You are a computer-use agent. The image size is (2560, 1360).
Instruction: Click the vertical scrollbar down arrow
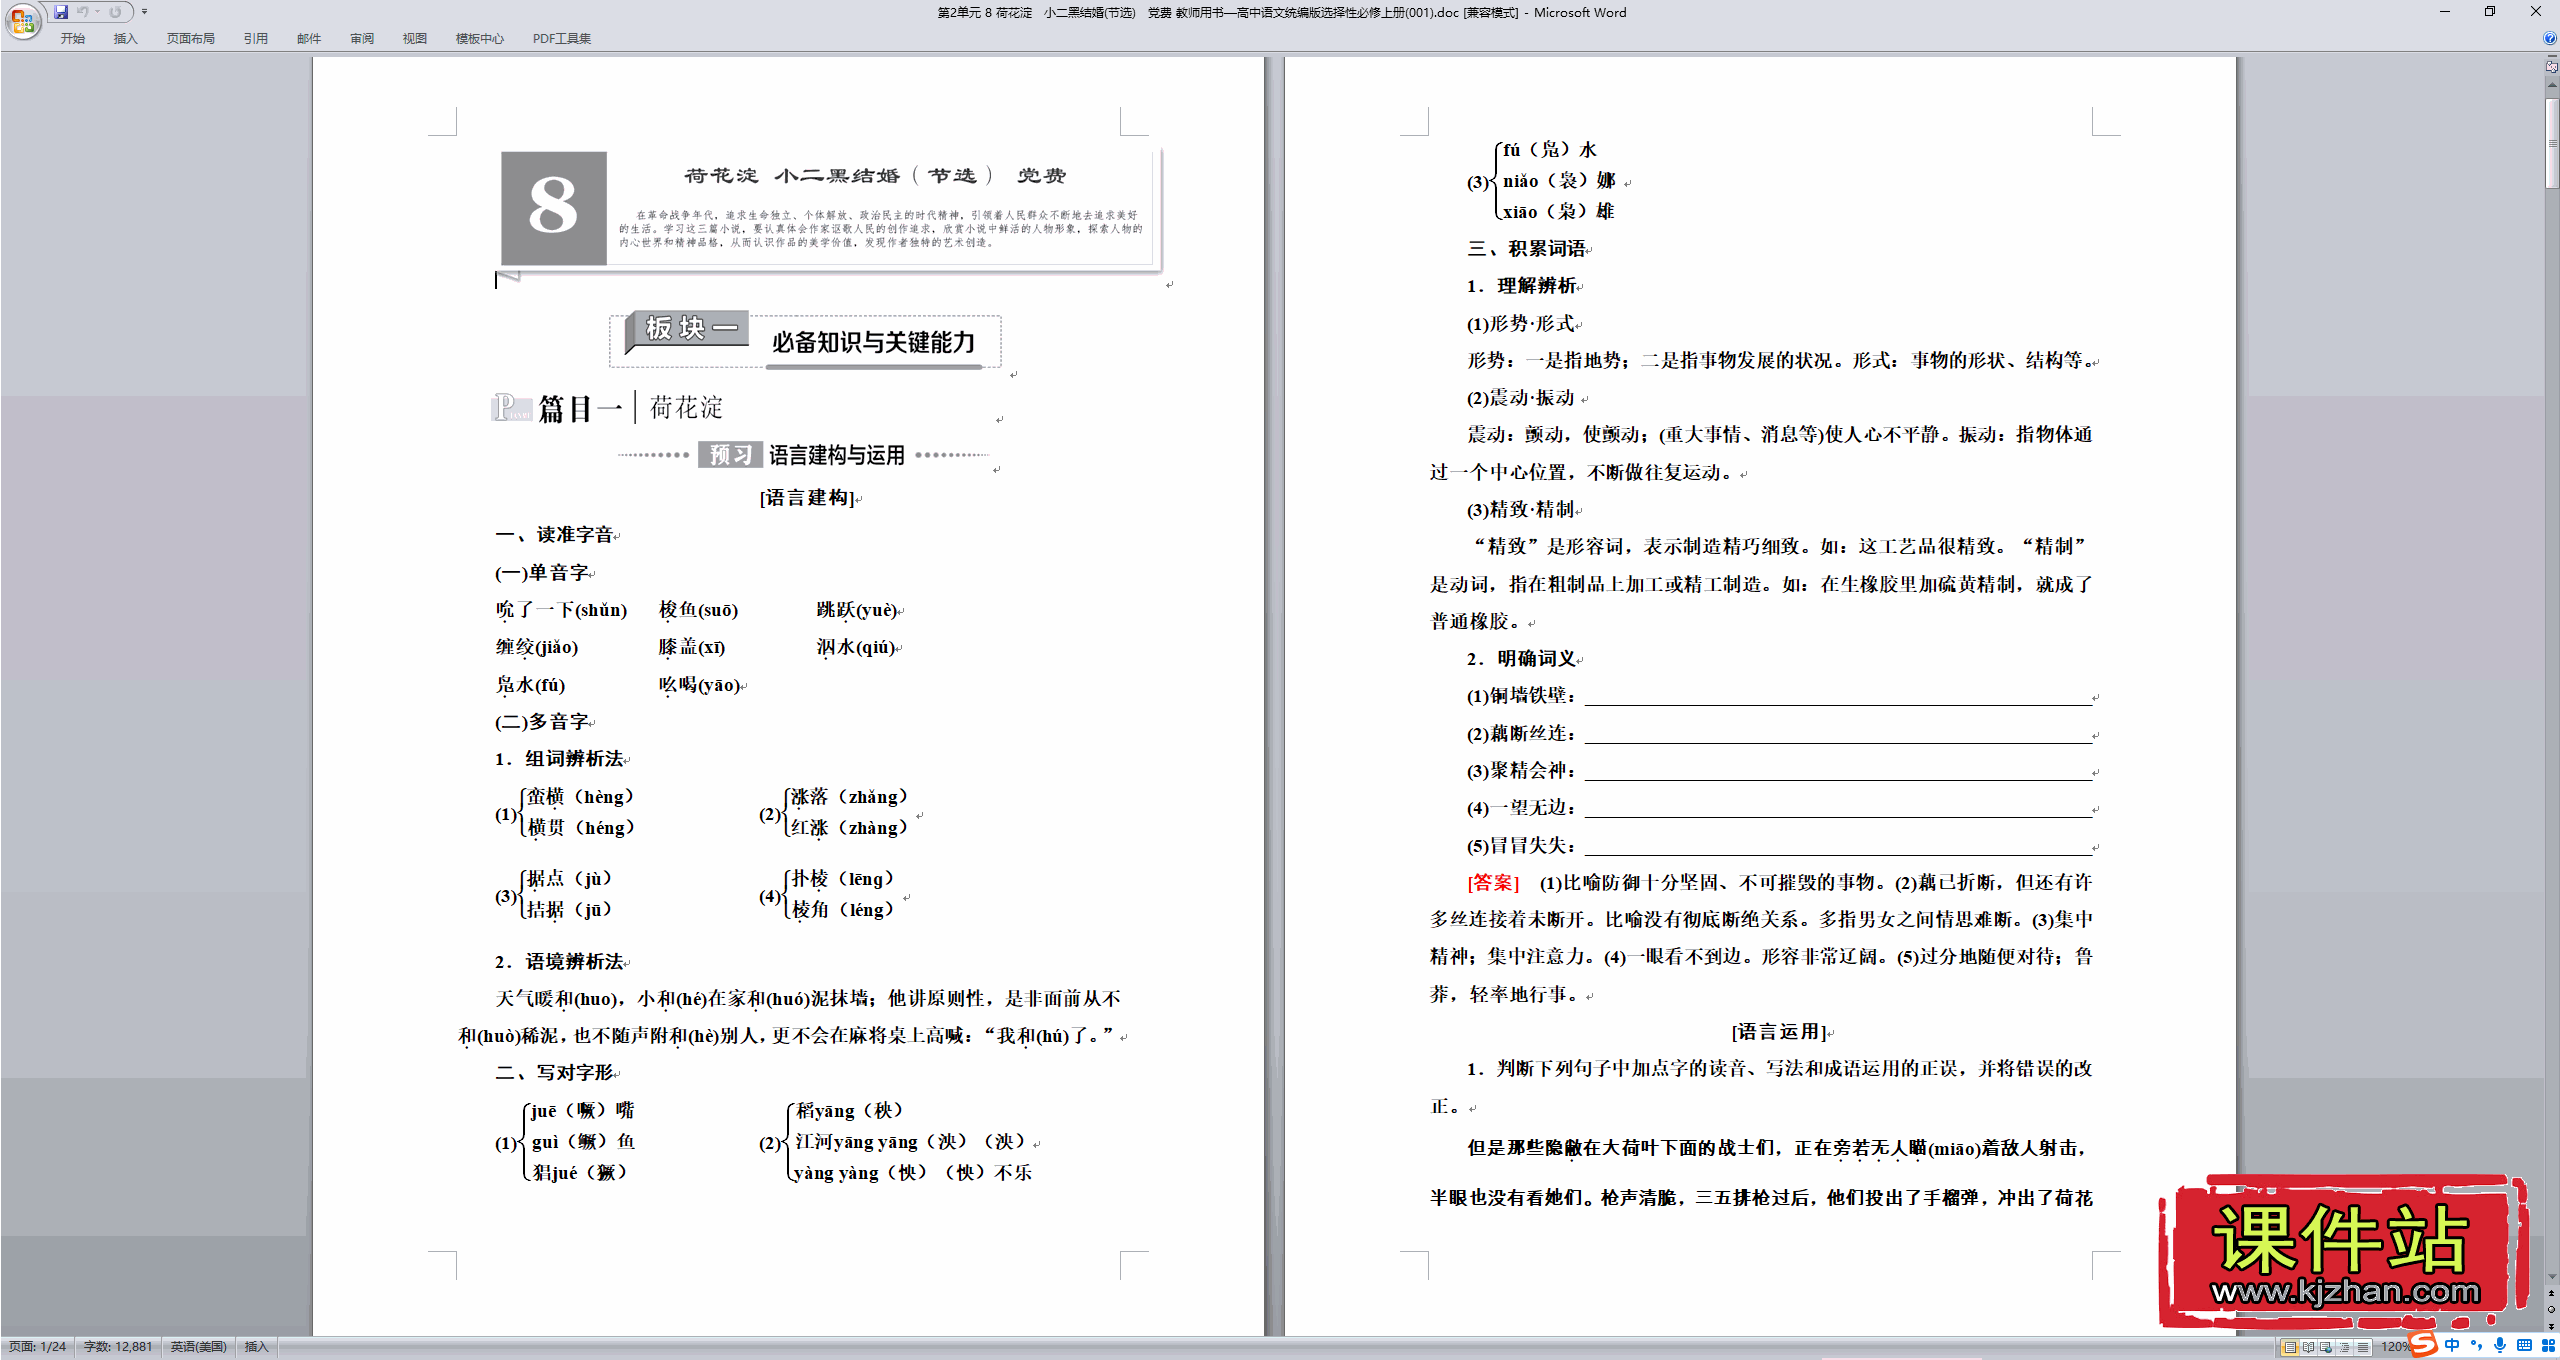coord(2552,1277)
